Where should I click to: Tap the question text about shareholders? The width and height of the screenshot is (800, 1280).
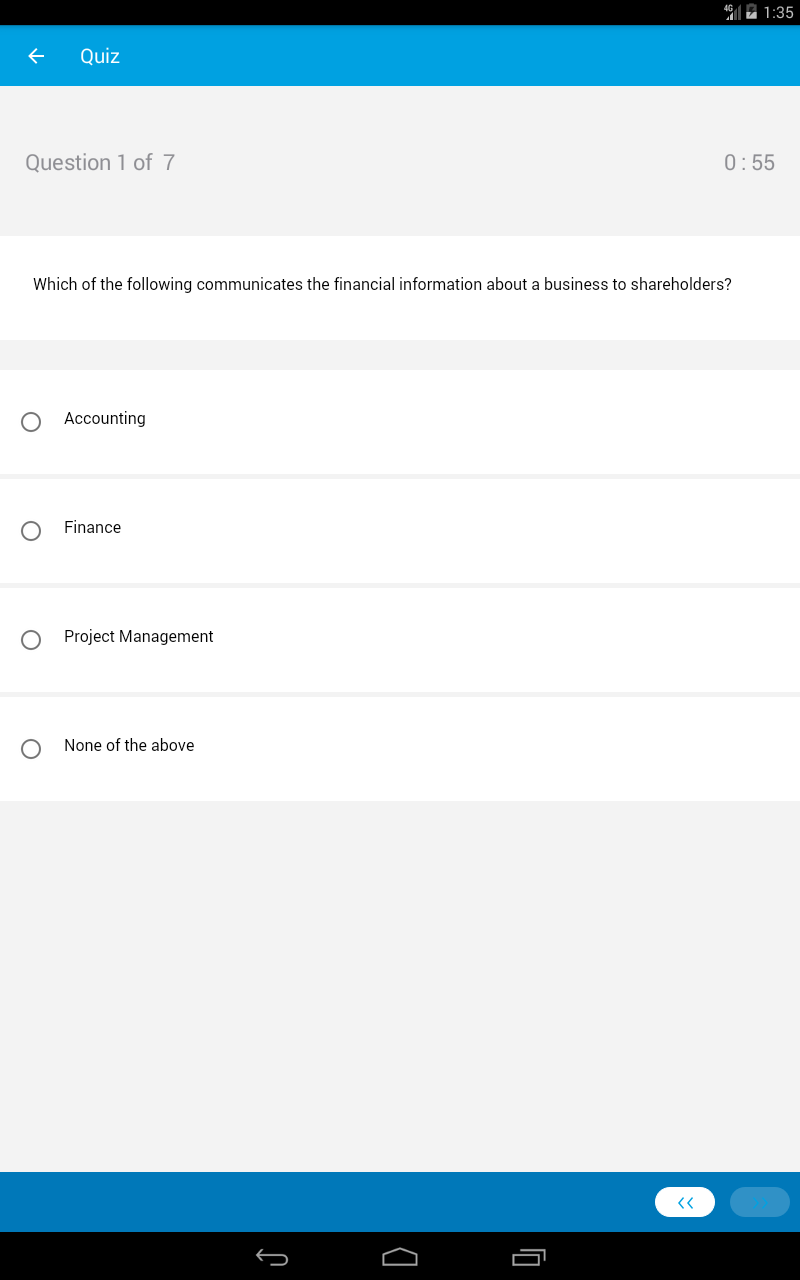pyautogui.click(x=382, y=285)
